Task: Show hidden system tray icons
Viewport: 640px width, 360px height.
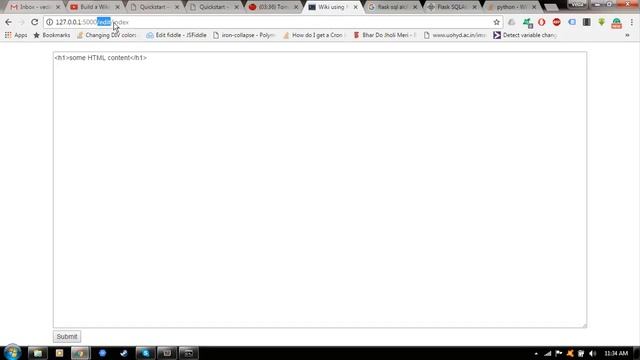Action: click(536, 353)
